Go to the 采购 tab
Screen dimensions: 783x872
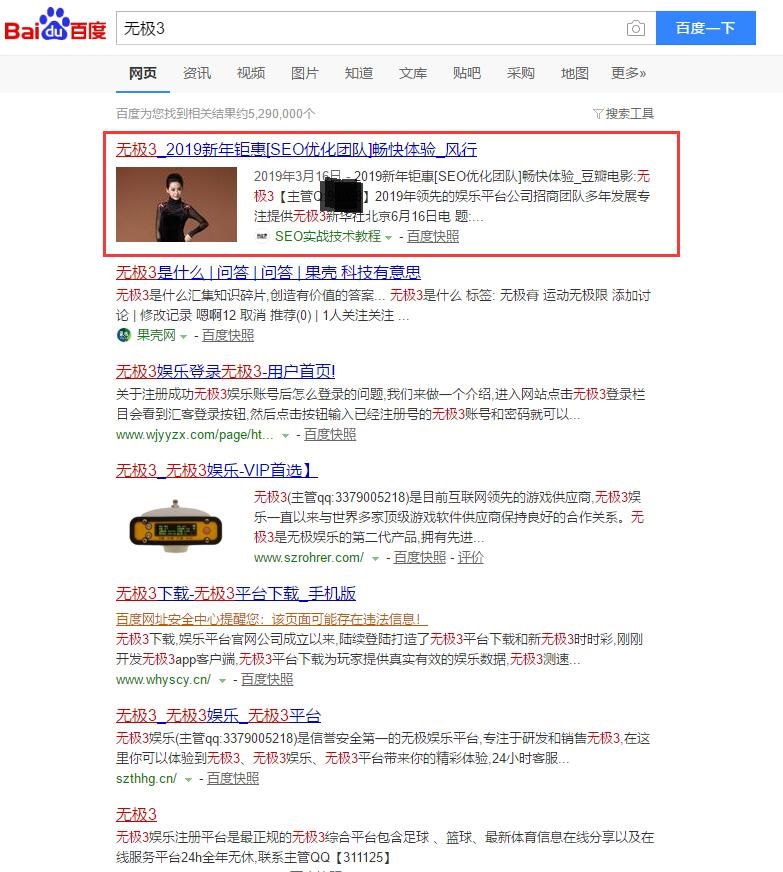pyautogui.click(x=521, y=73)
